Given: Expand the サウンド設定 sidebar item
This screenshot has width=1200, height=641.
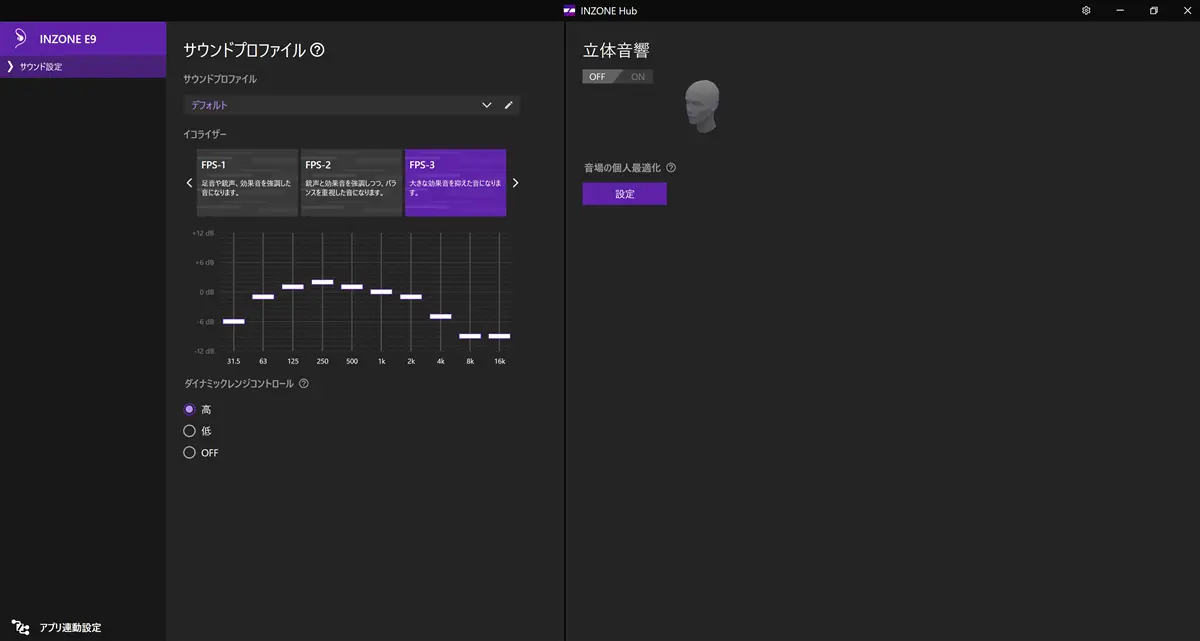Looking at the screenshot, I should click(83, 67).
